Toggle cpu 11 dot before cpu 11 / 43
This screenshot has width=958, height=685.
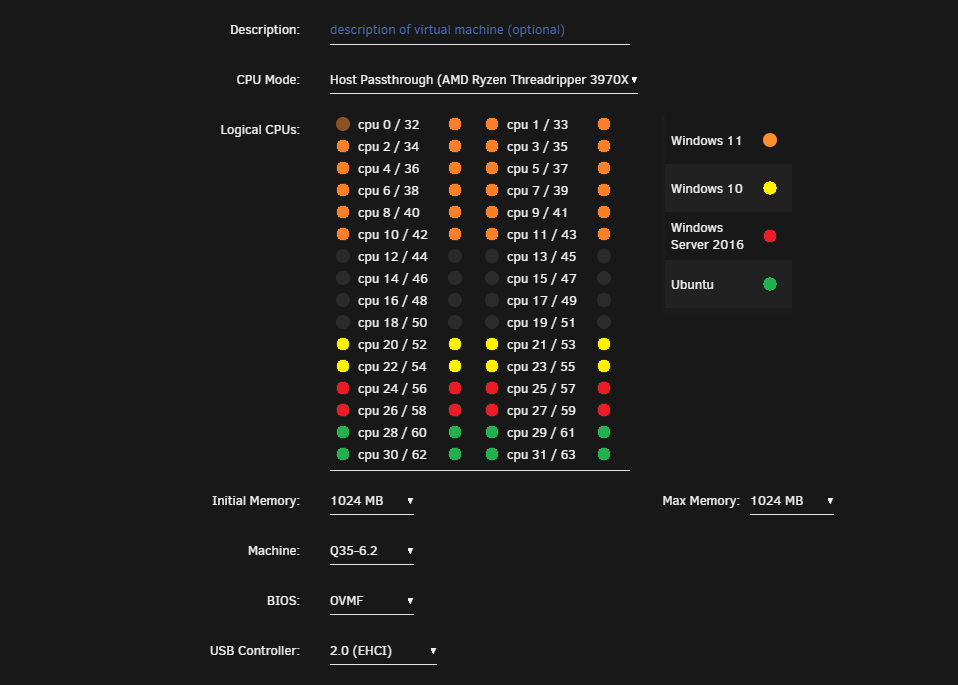(x=492, y=235)
